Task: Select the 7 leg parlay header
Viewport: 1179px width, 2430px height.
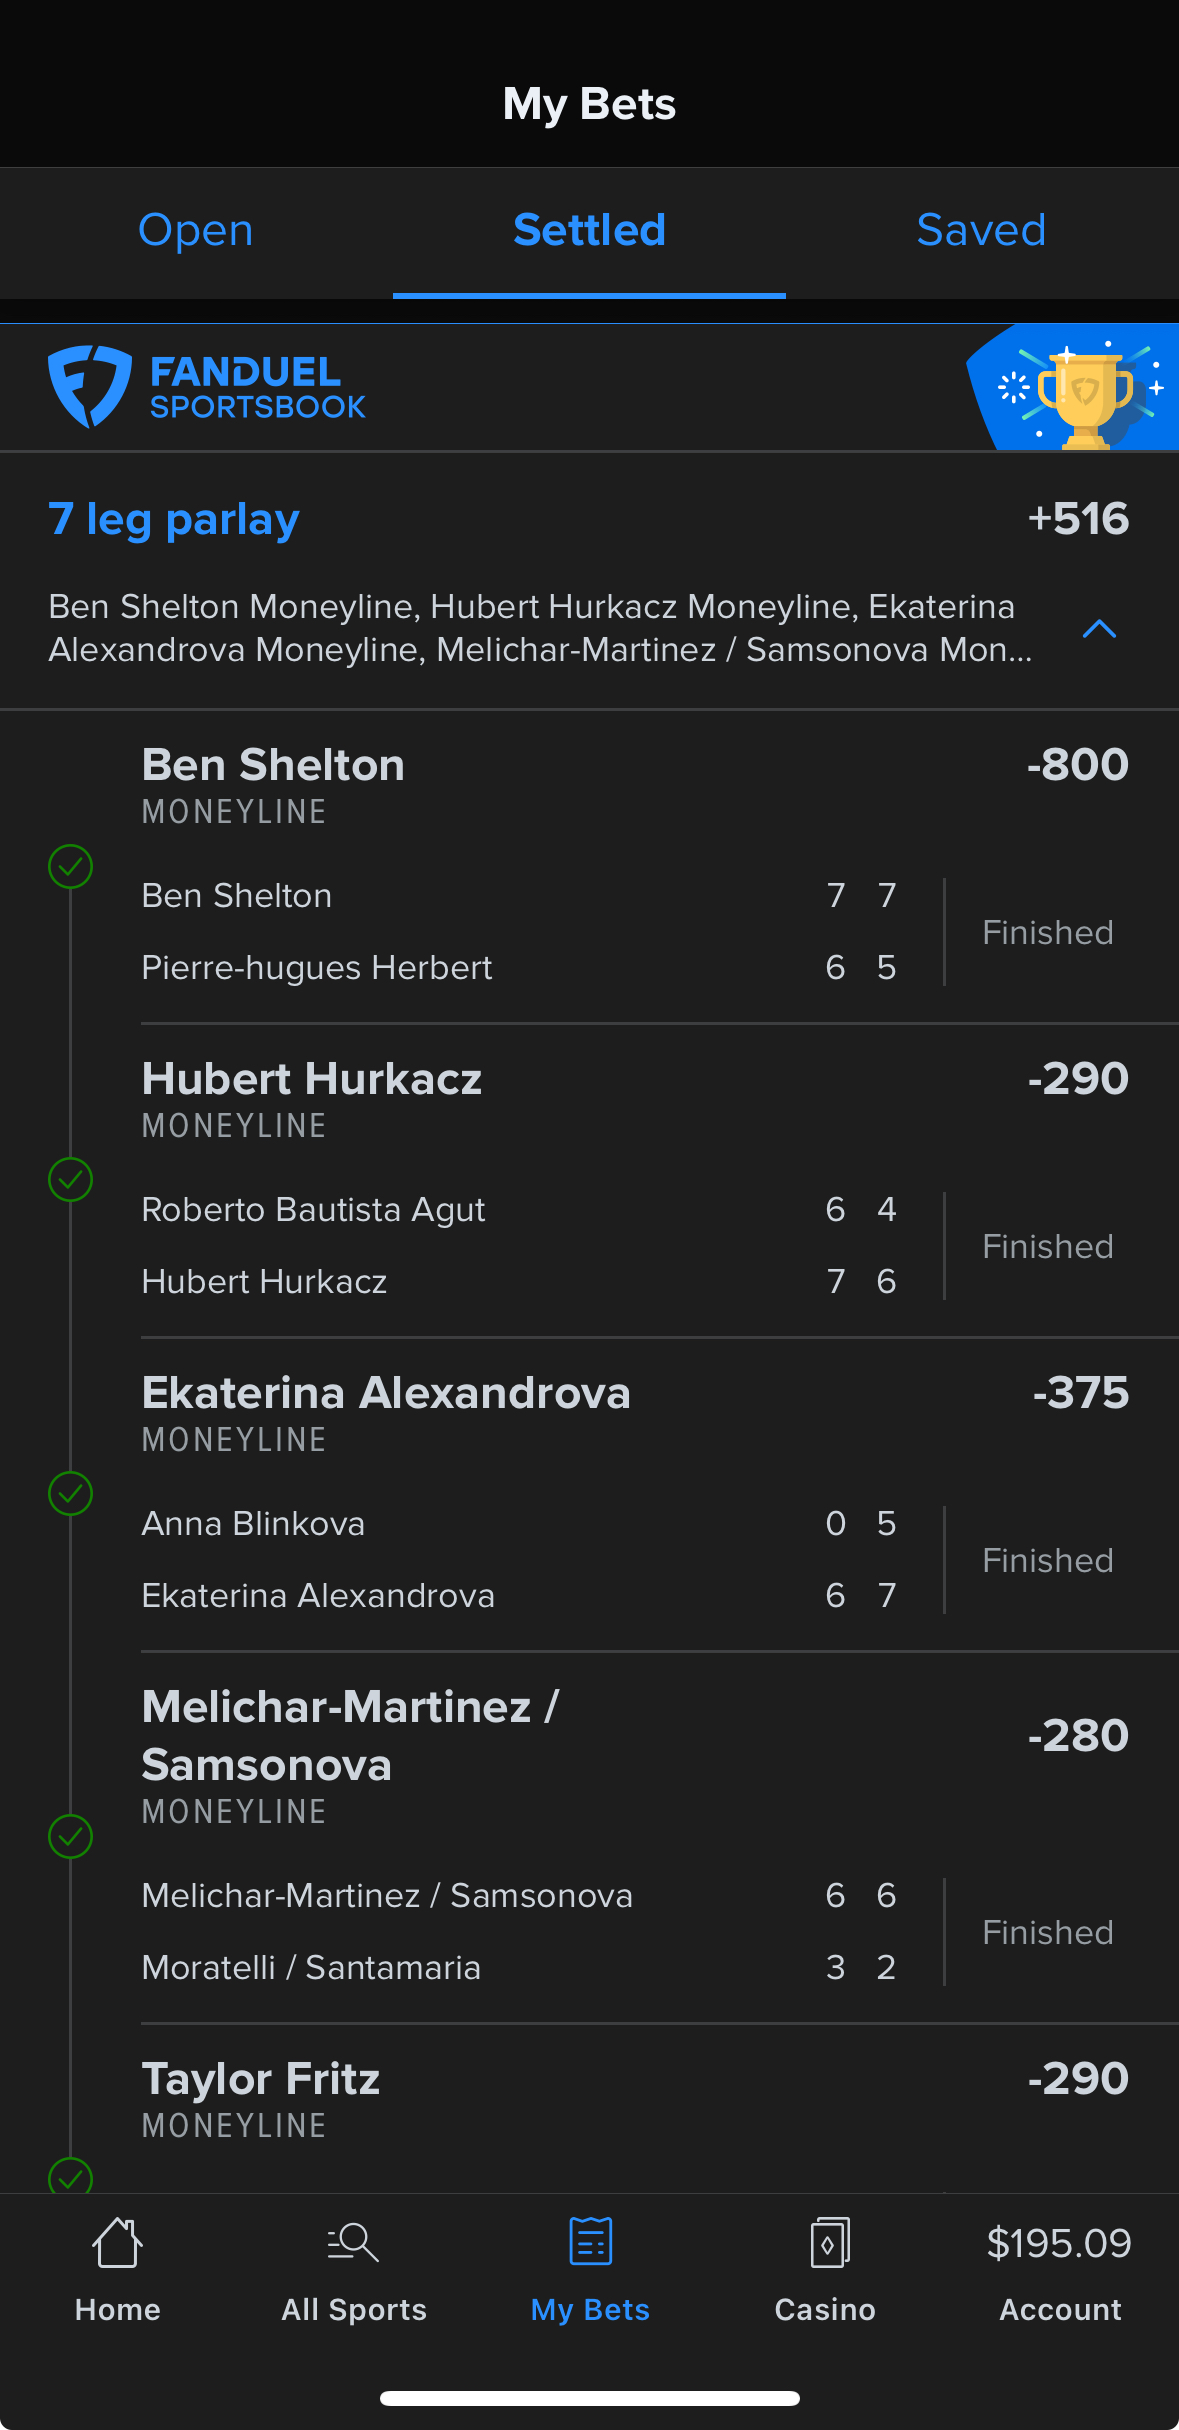Action: coord(174,519)
